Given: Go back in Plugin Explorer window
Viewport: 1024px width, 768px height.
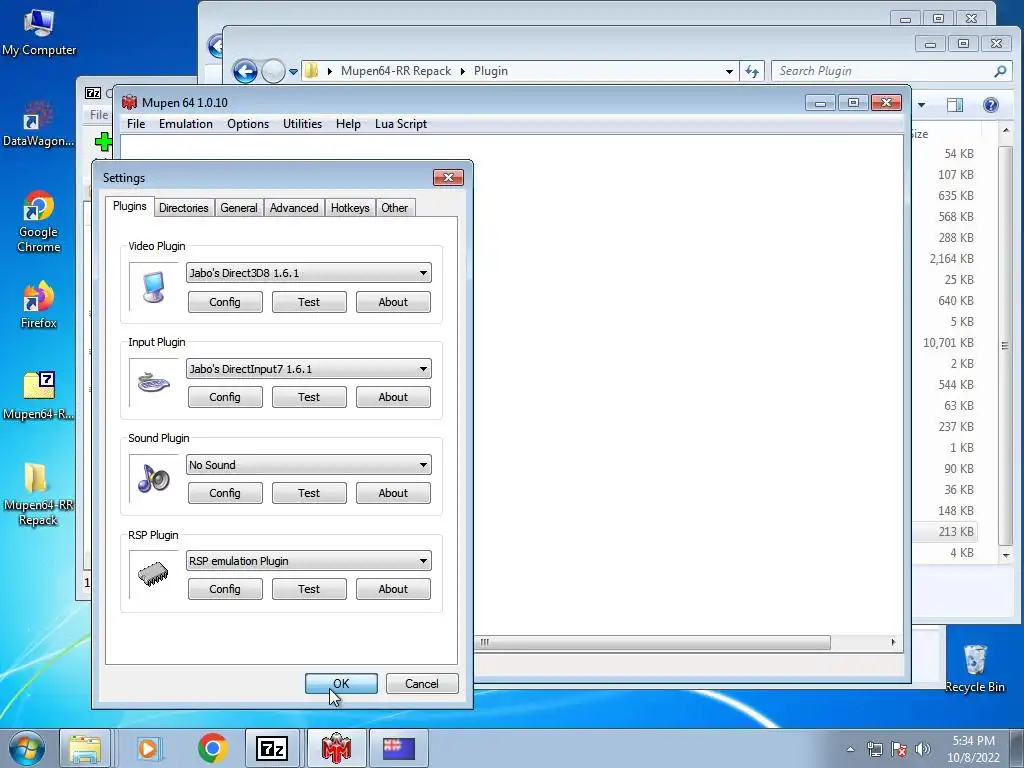Looking at the screenshot, I should (245, 71).
